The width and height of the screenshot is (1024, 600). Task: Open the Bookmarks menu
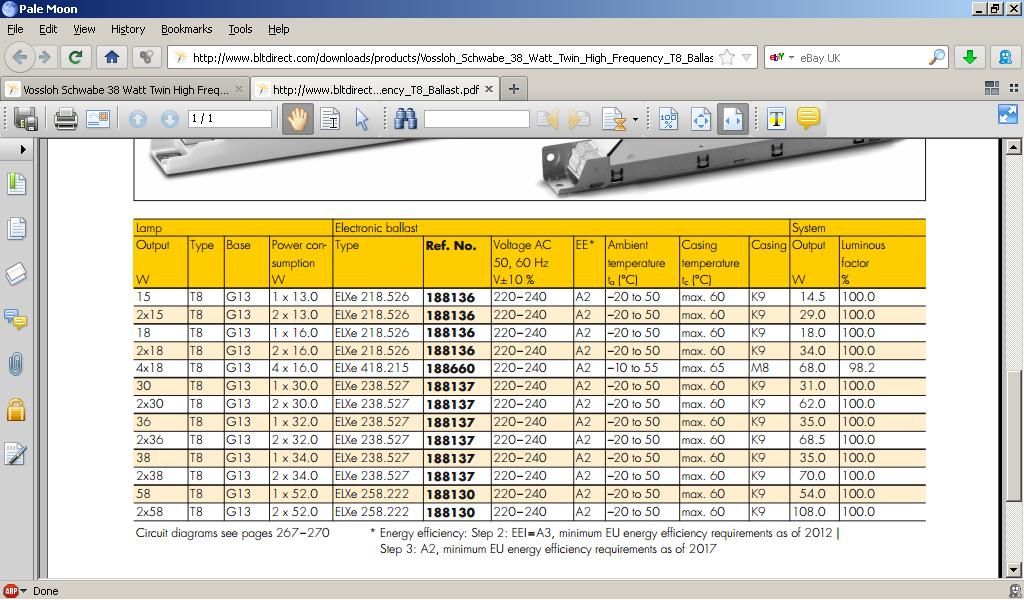tap(186, 29)
